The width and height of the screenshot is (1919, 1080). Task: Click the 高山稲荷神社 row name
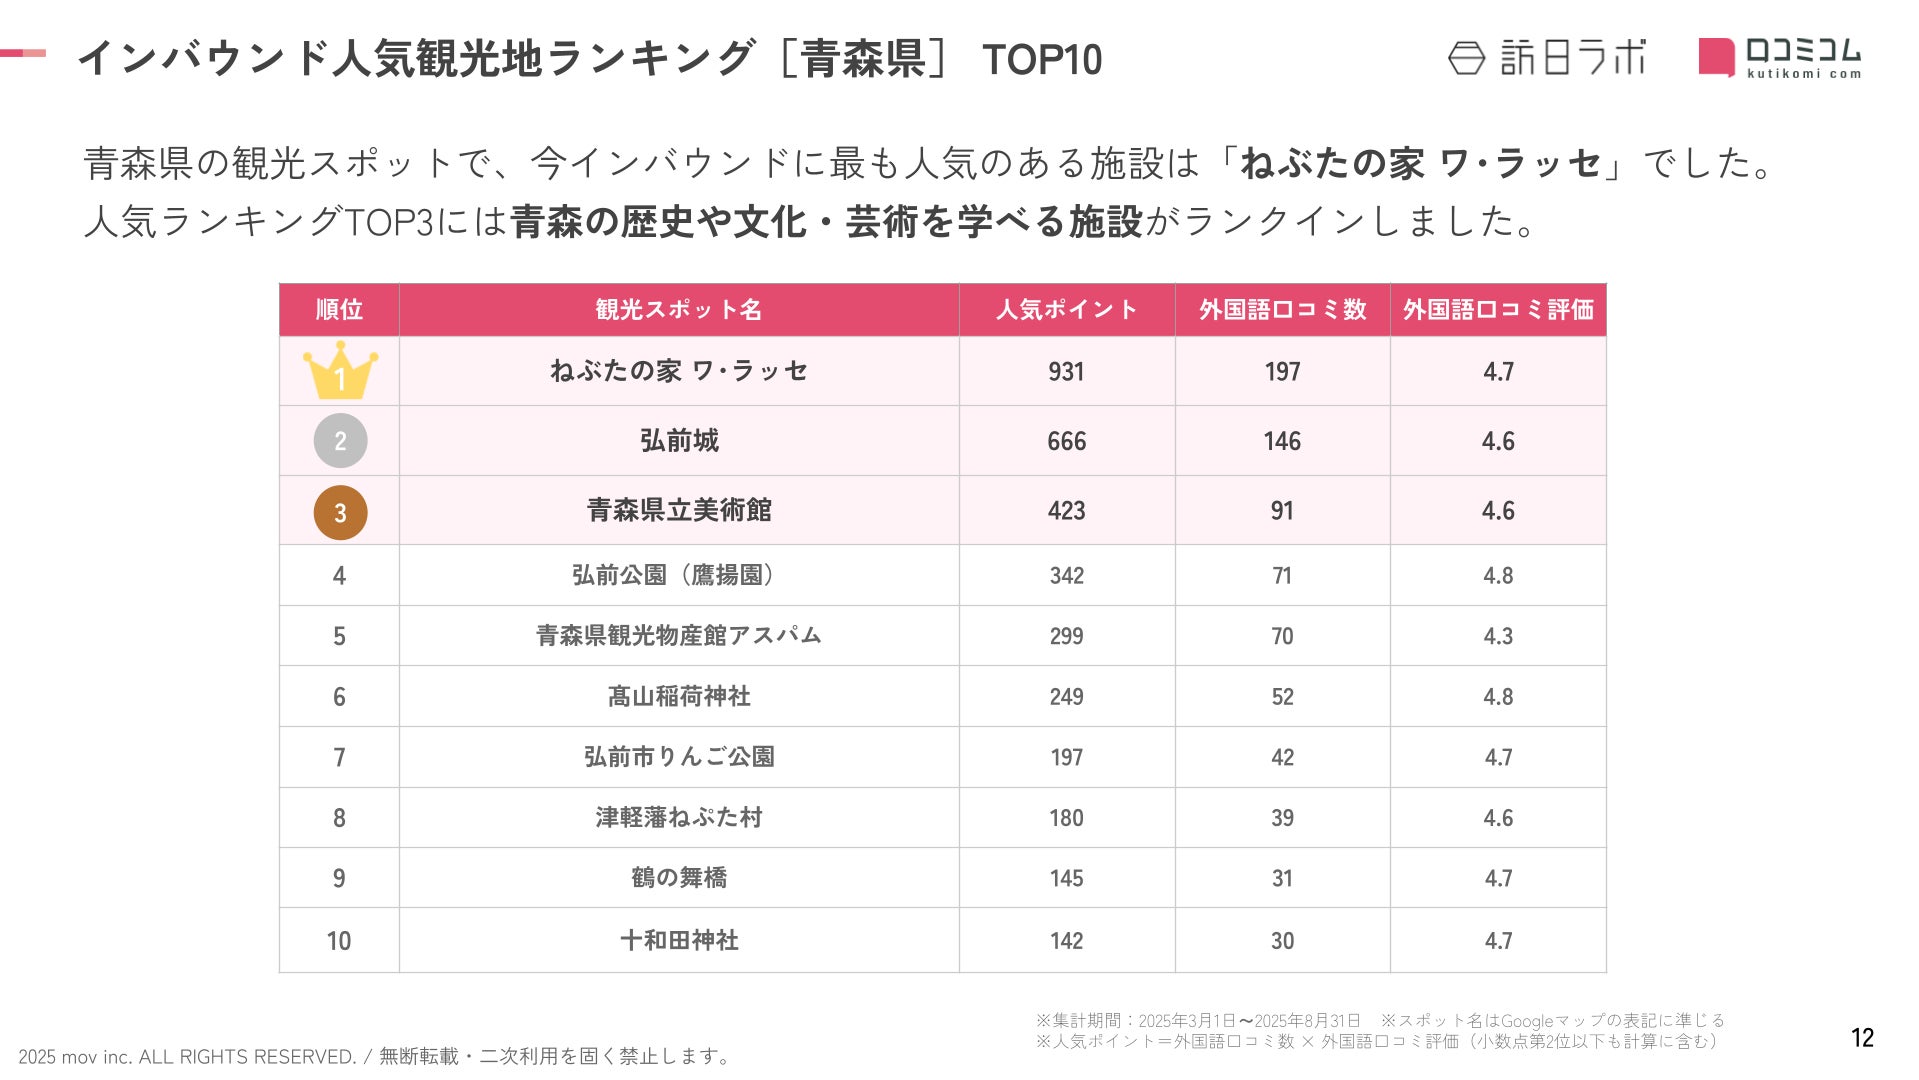pyautogui.click(x=679, y=696)
